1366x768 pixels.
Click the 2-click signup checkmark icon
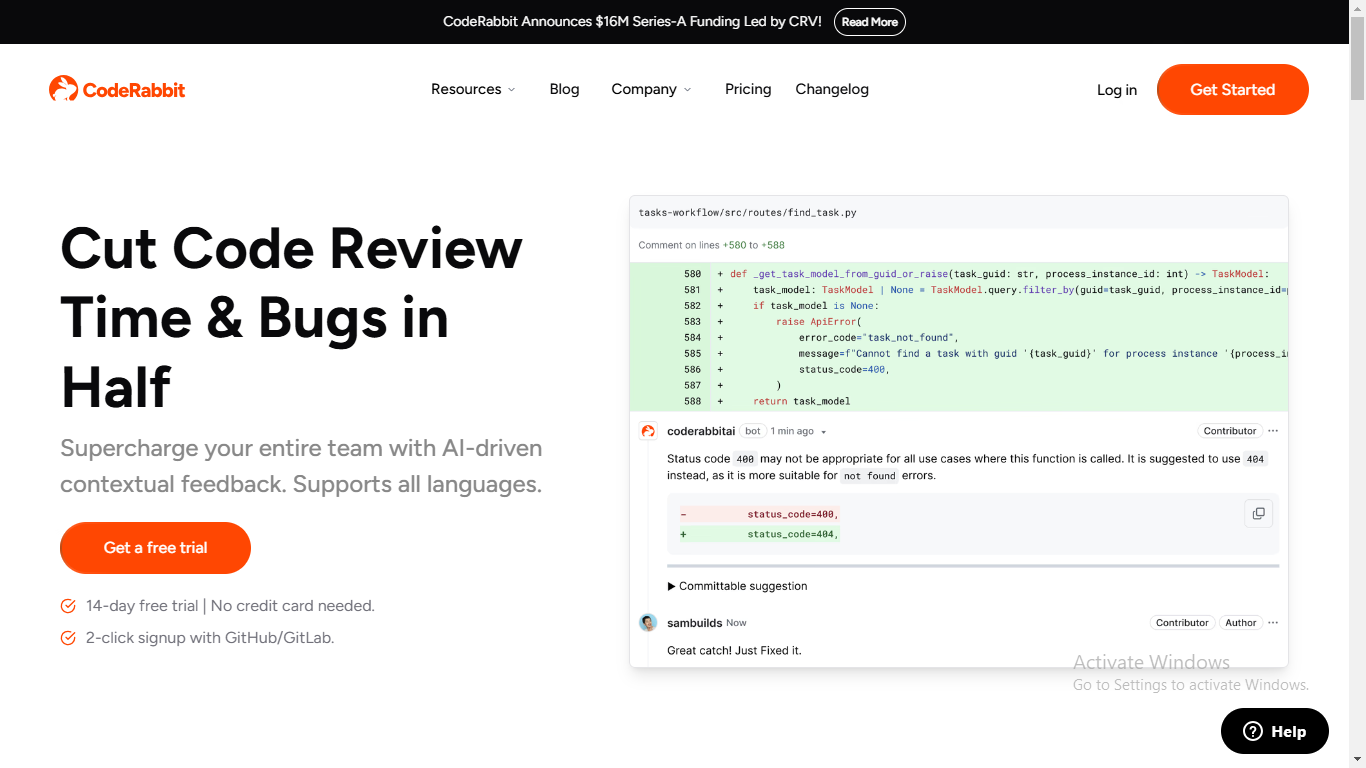click(68, 638)
